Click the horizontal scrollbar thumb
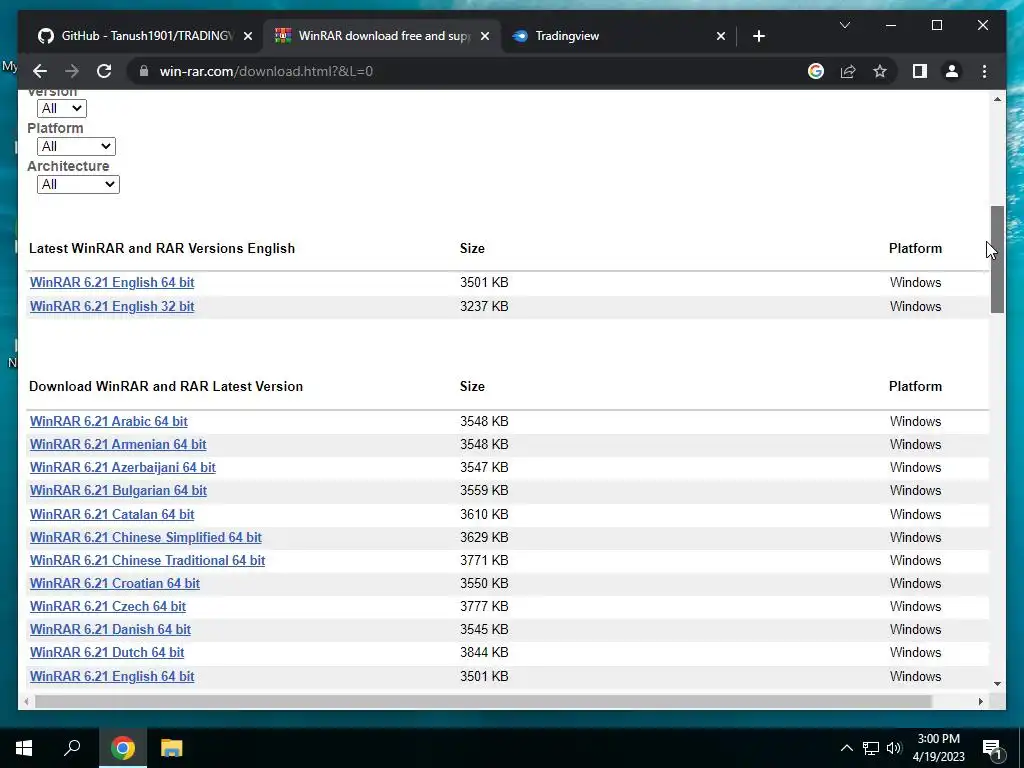1024x768 pixels. (483, 701)
